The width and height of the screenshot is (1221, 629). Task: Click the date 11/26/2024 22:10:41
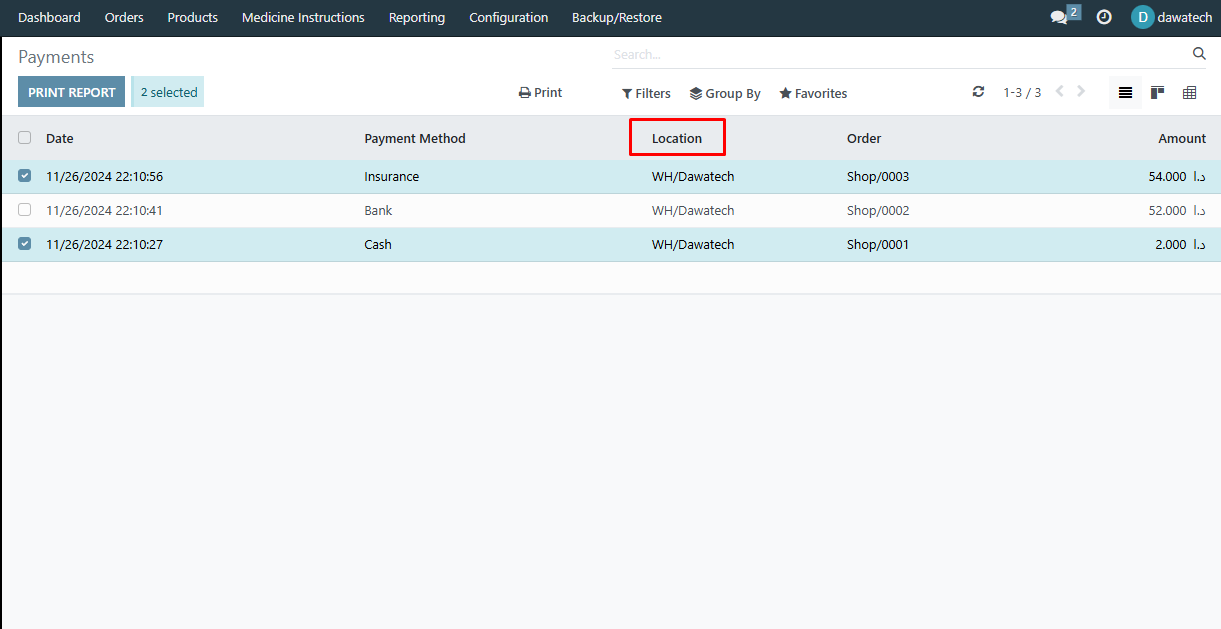tap(104, 210)
